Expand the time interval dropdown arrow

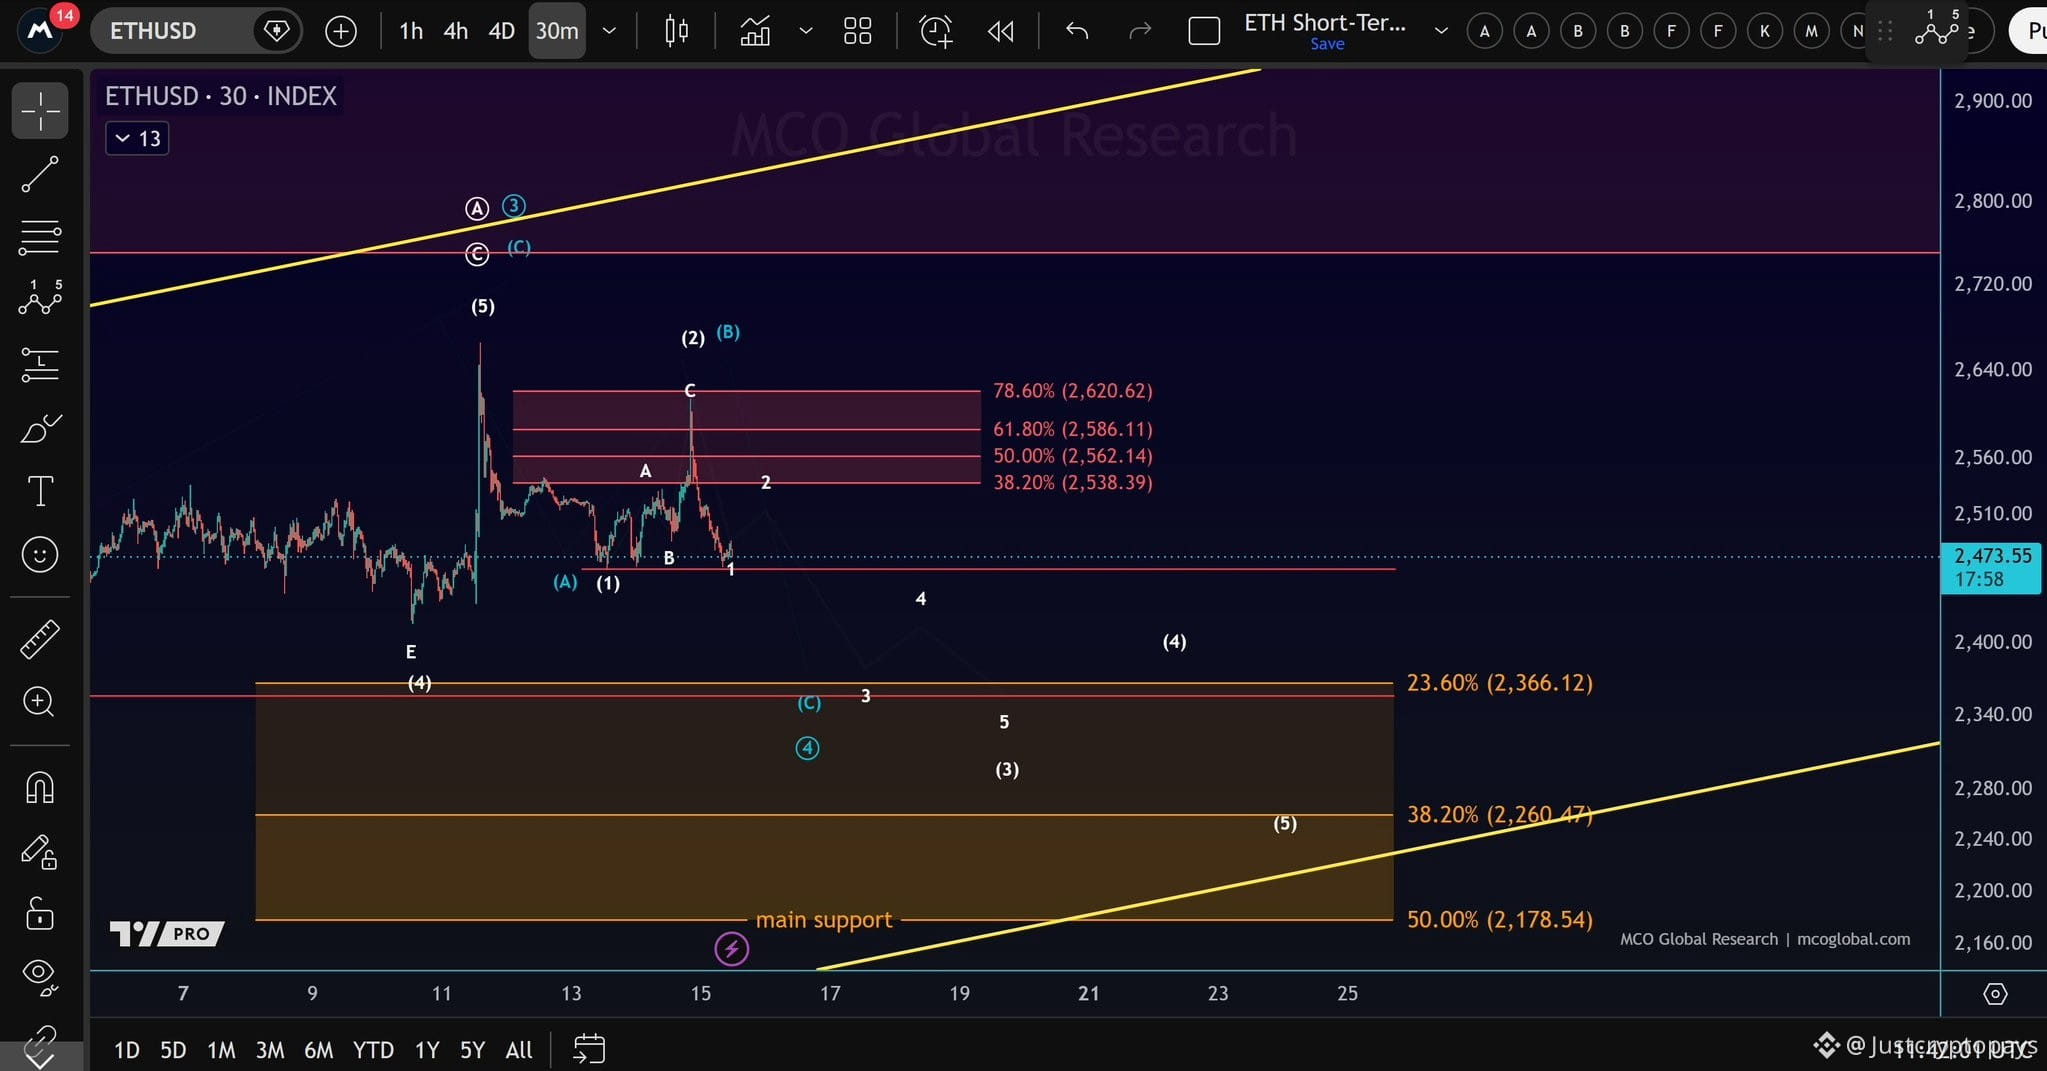[x=609, y=31]
